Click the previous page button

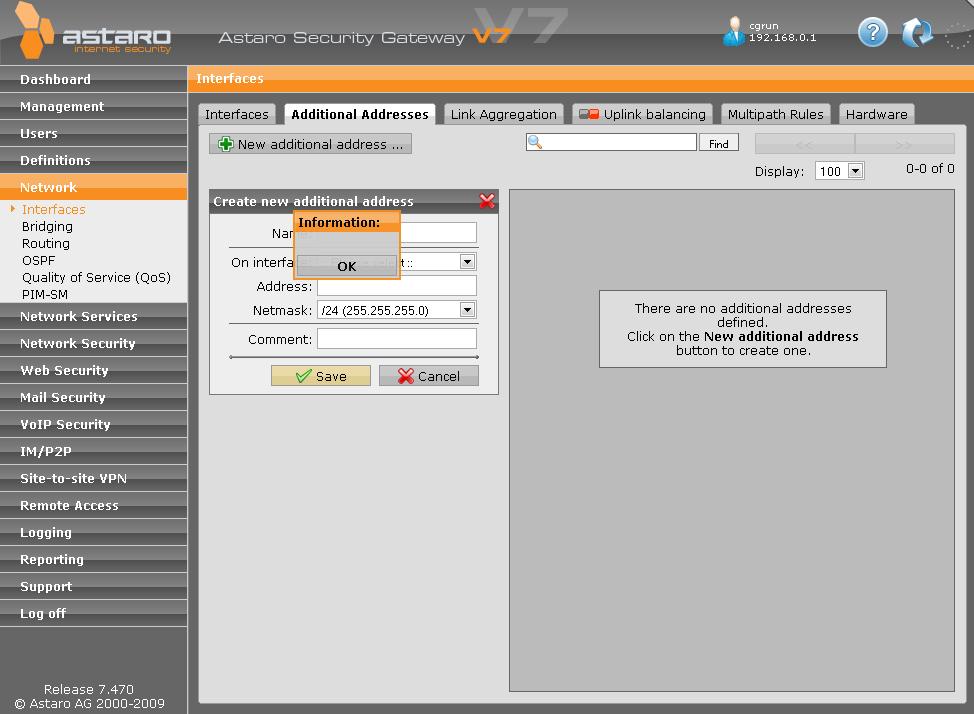click(804, 144)
